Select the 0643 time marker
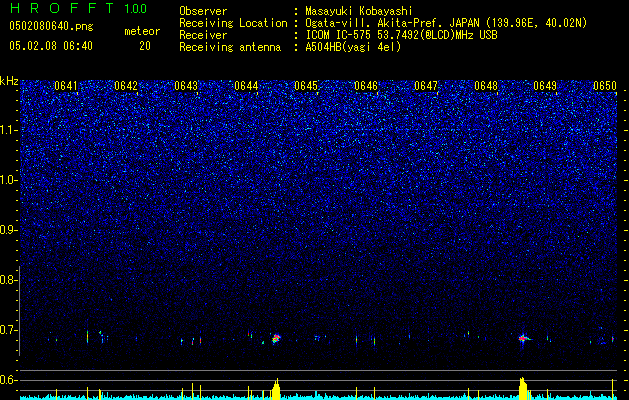This screenshot has width=629, height=400. (x=186, y=86)
